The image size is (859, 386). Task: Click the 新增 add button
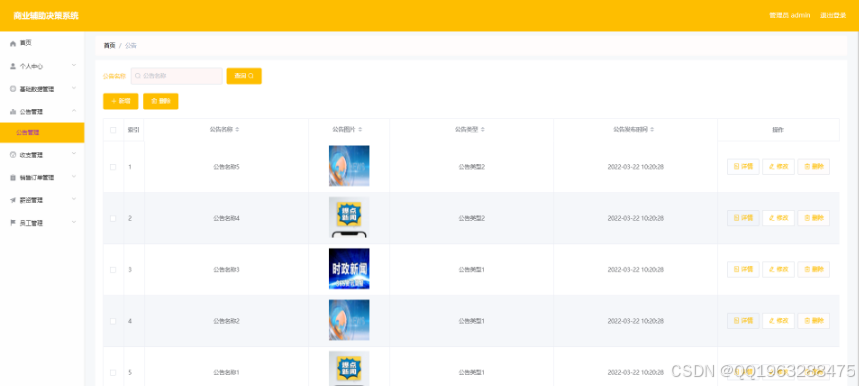point(121,101)
